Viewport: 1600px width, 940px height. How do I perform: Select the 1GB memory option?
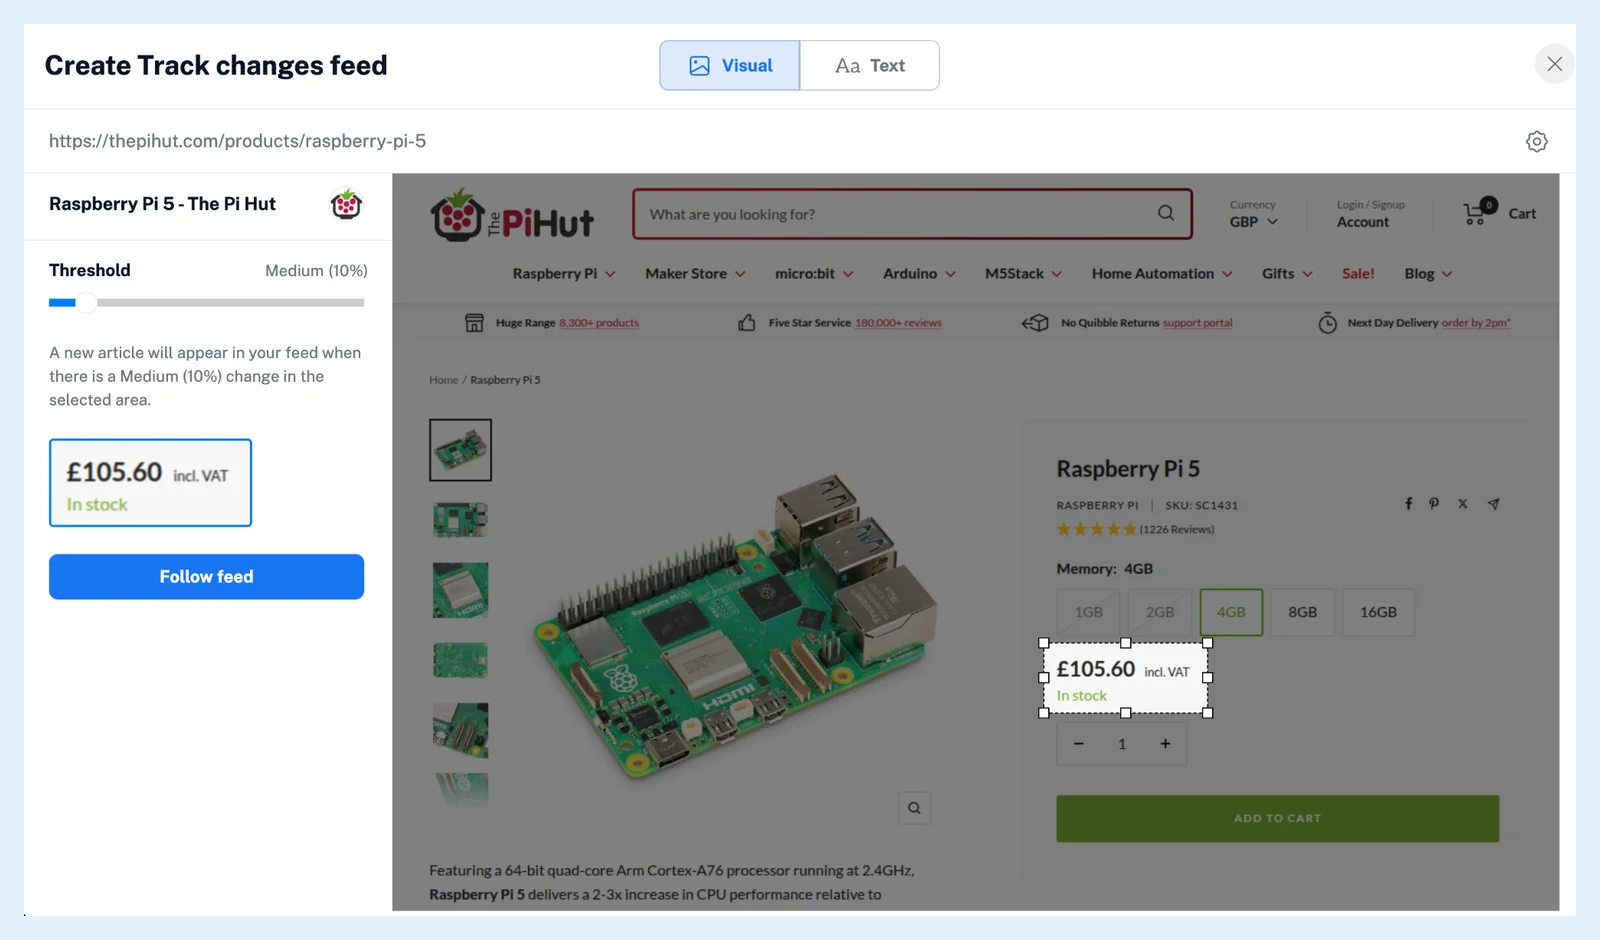(x=1089, y=612)
